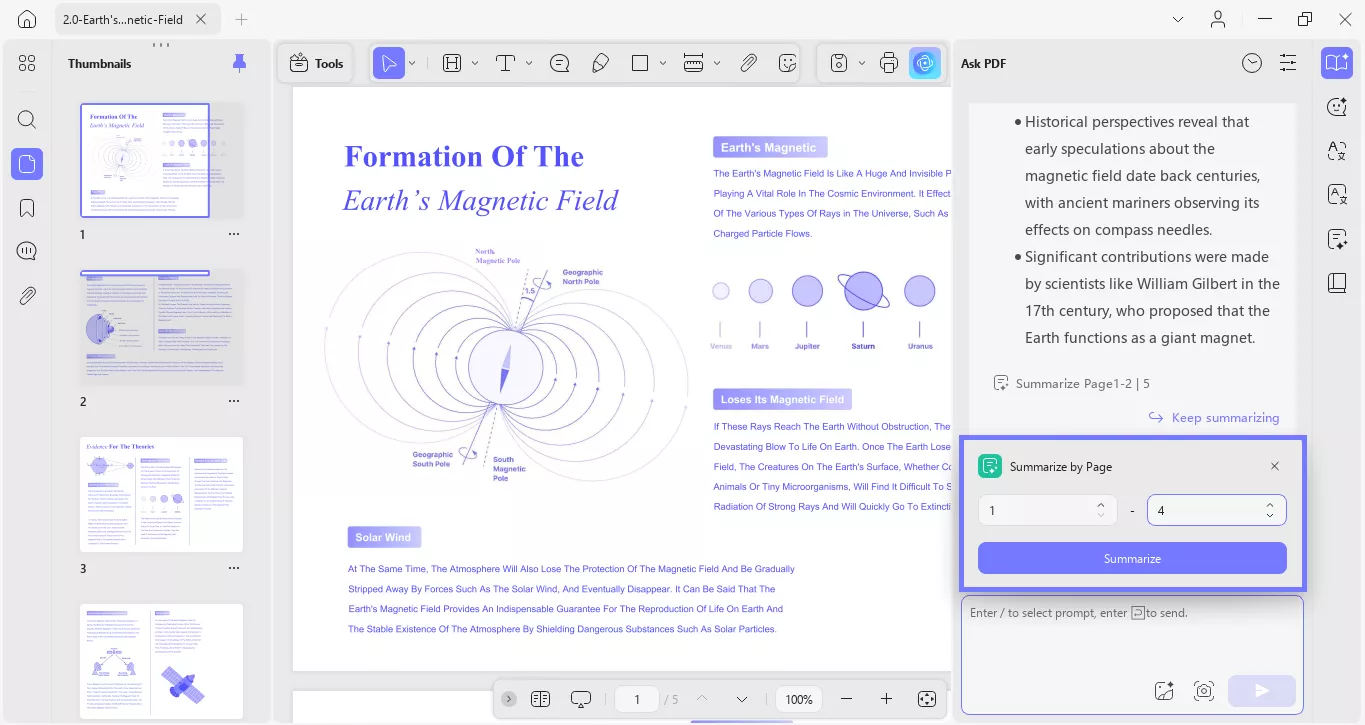The image size is (1365, 725).
Task: Pick the highlighter pen tool
Action: click(600, 63)
